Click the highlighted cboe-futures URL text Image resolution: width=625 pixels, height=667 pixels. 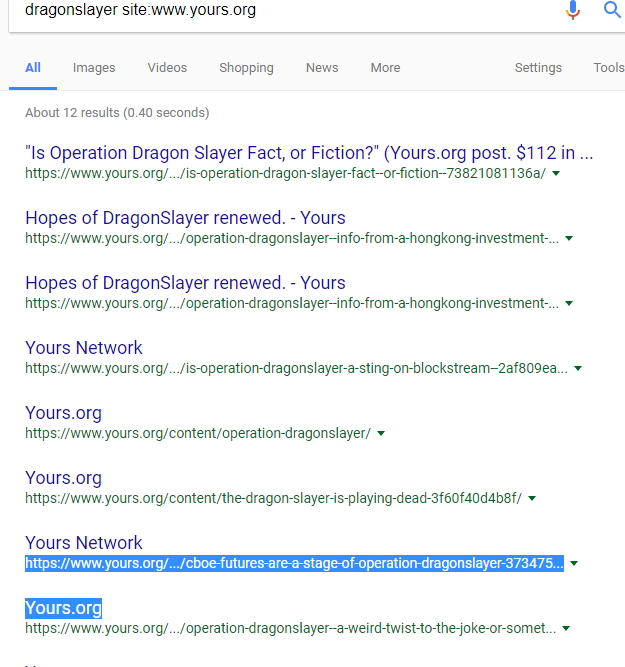294,563
